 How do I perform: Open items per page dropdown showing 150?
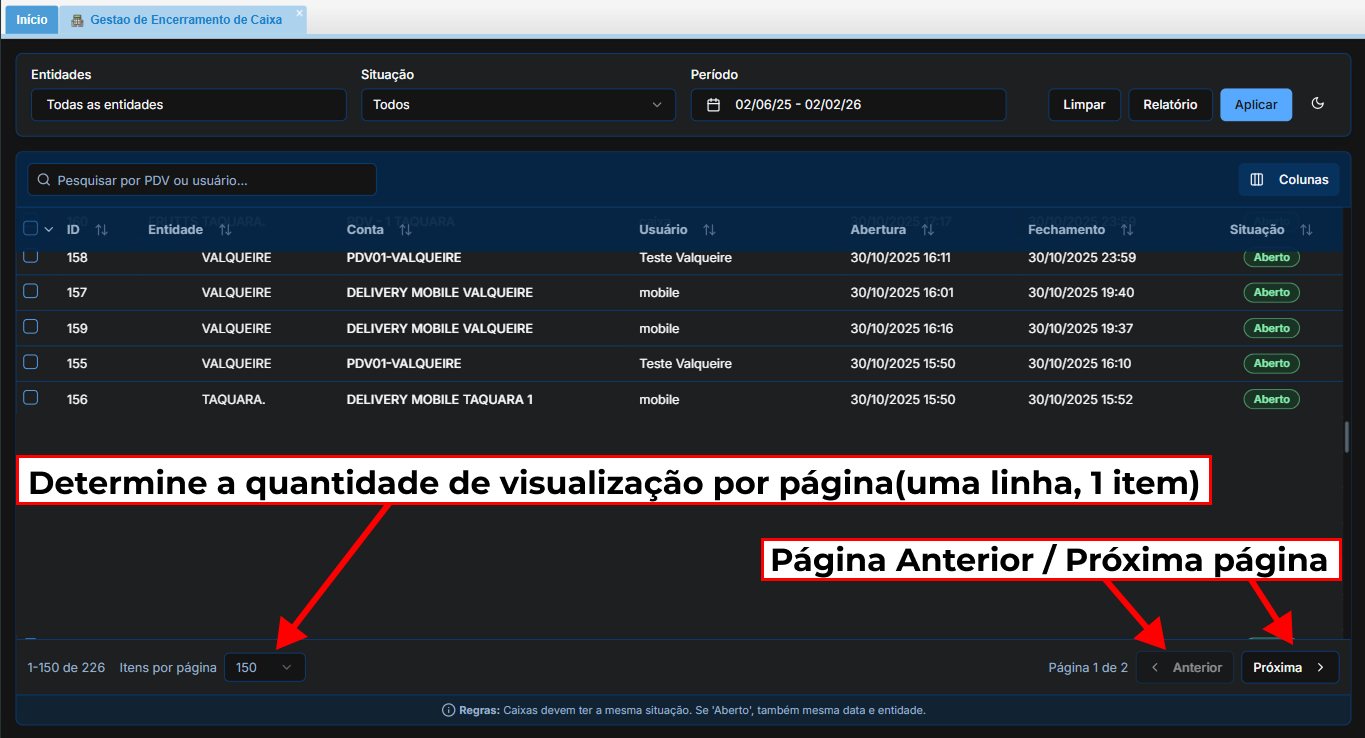[x=265, y=668]
